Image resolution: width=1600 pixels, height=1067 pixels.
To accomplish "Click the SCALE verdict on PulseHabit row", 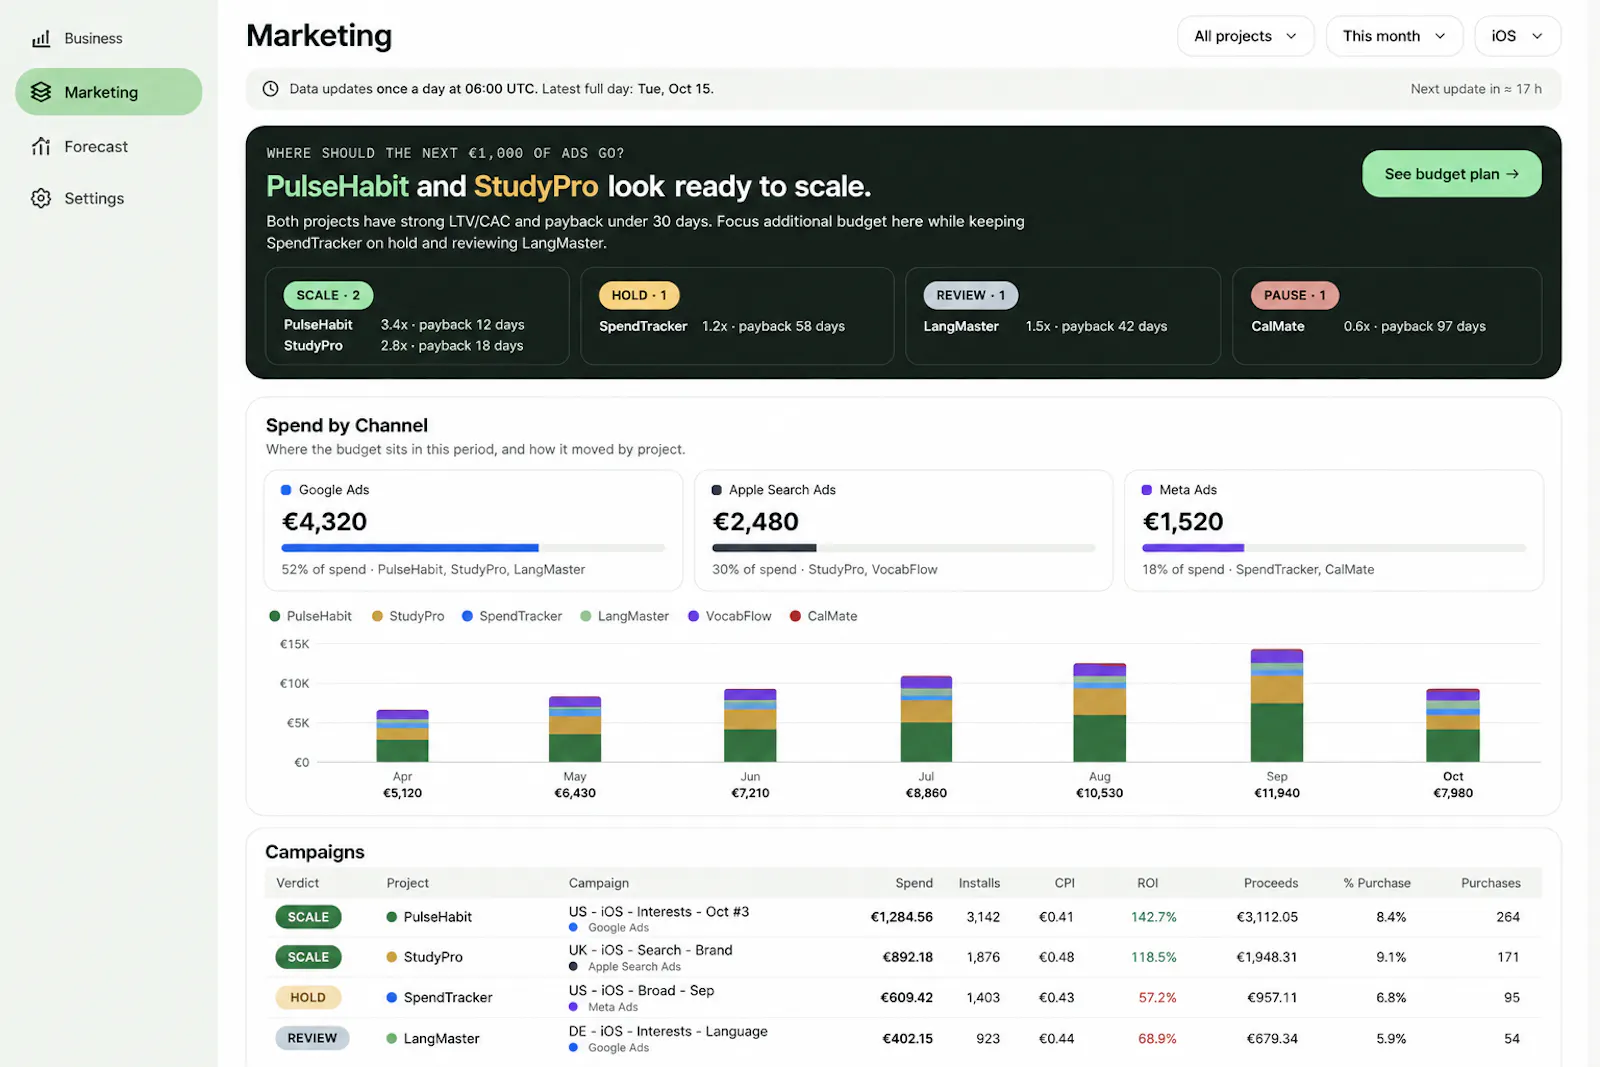I will point(308,917).
